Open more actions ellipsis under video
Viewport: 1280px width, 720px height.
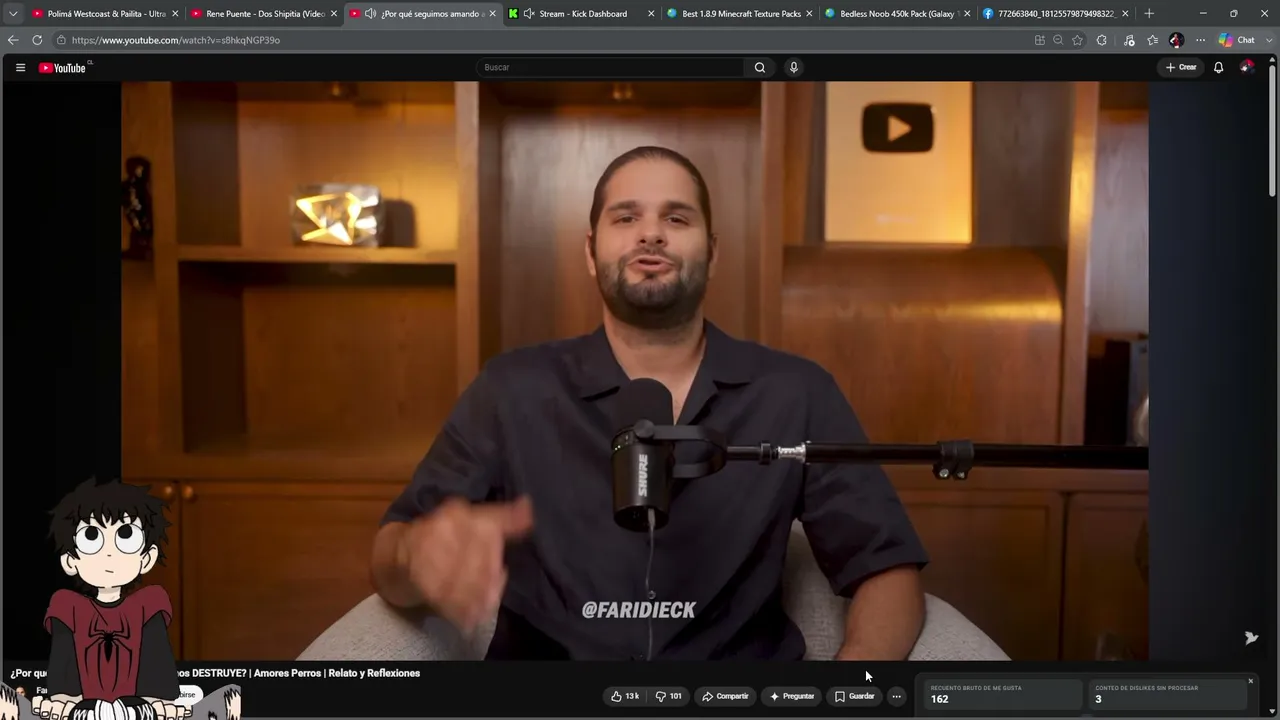click(x=896, y=696)
